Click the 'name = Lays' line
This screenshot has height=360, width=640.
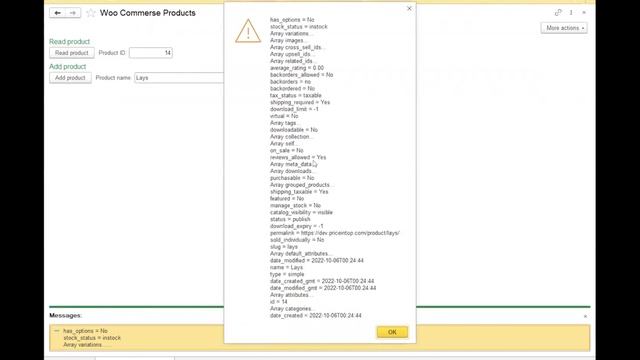click(287, 267)
